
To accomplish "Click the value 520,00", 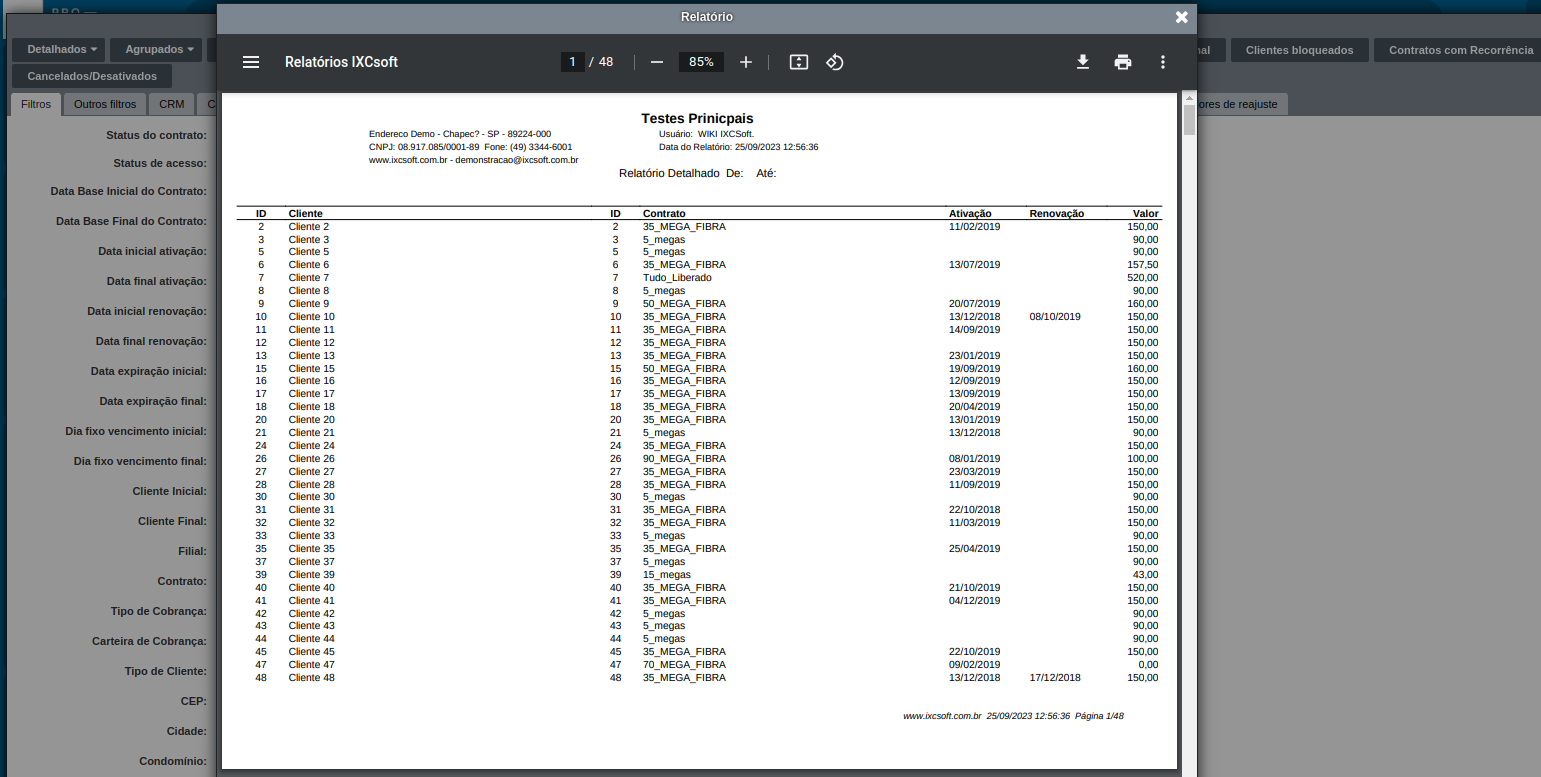I will 1143,278.
